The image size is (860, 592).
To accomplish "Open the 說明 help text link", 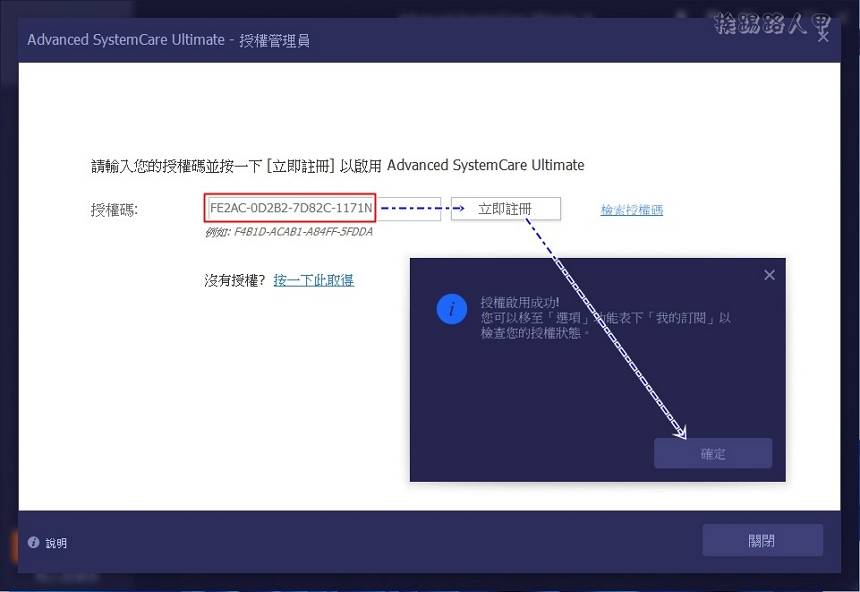I will pyautogui.click(x=56, y=543).
